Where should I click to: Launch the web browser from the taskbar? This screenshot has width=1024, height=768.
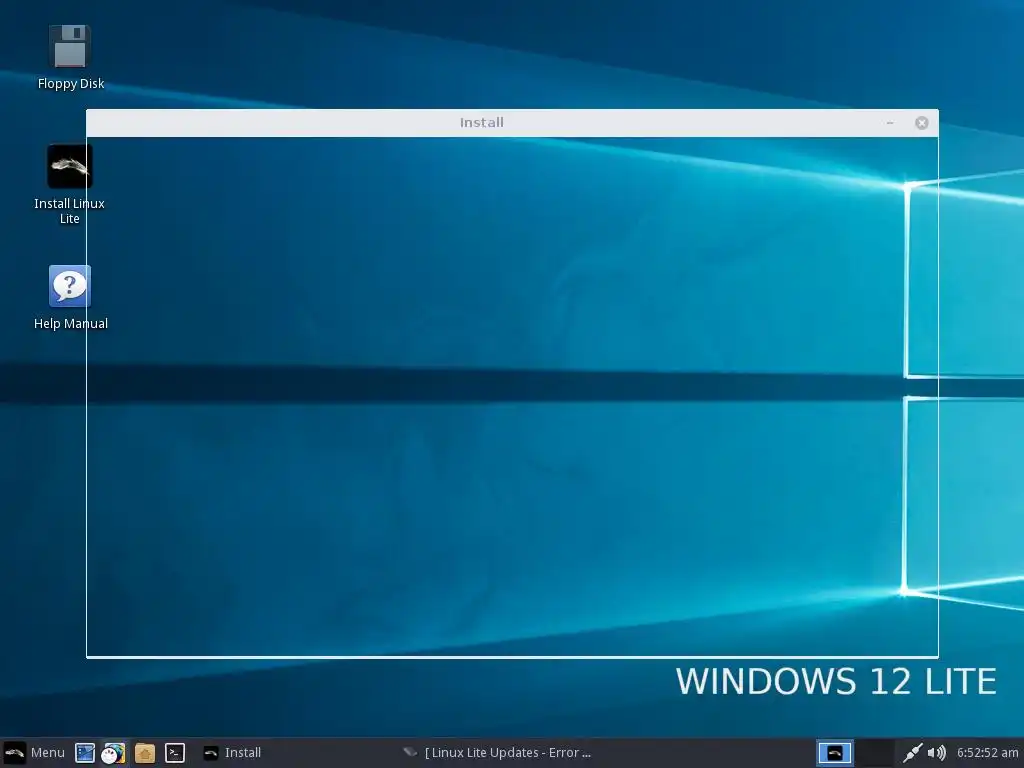113,753
